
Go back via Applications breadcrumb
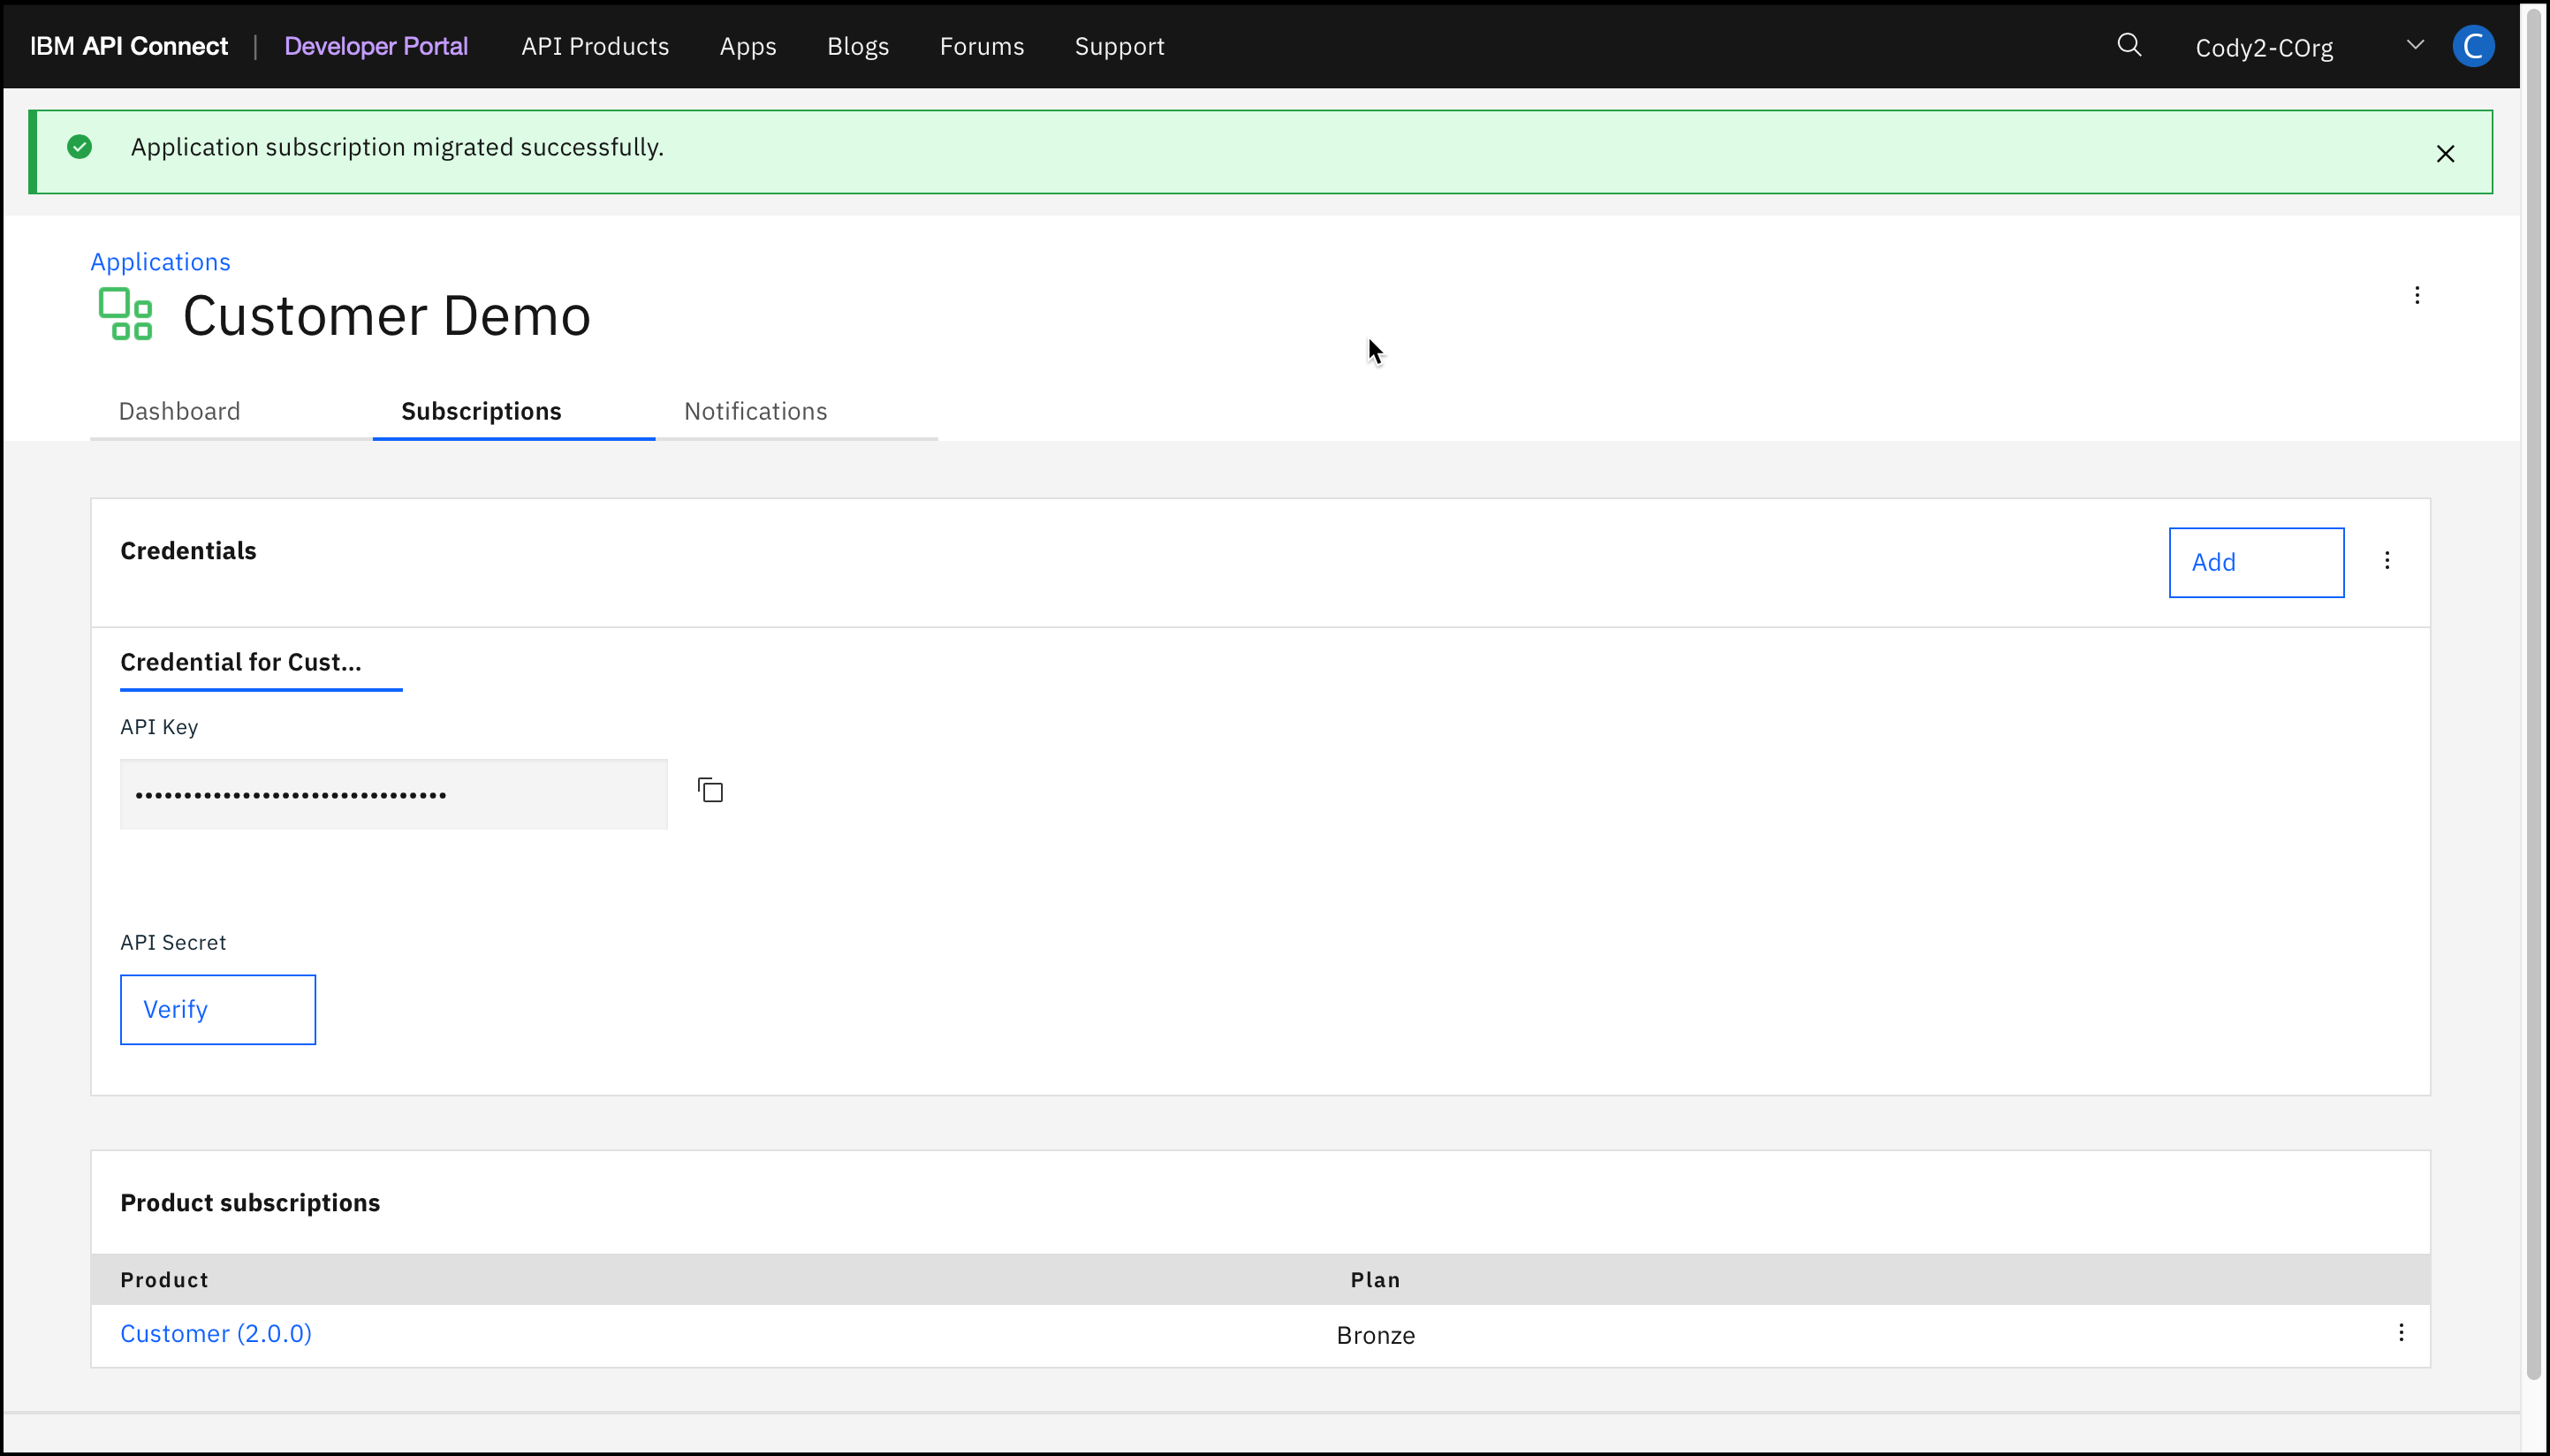[x=161, y=262]
